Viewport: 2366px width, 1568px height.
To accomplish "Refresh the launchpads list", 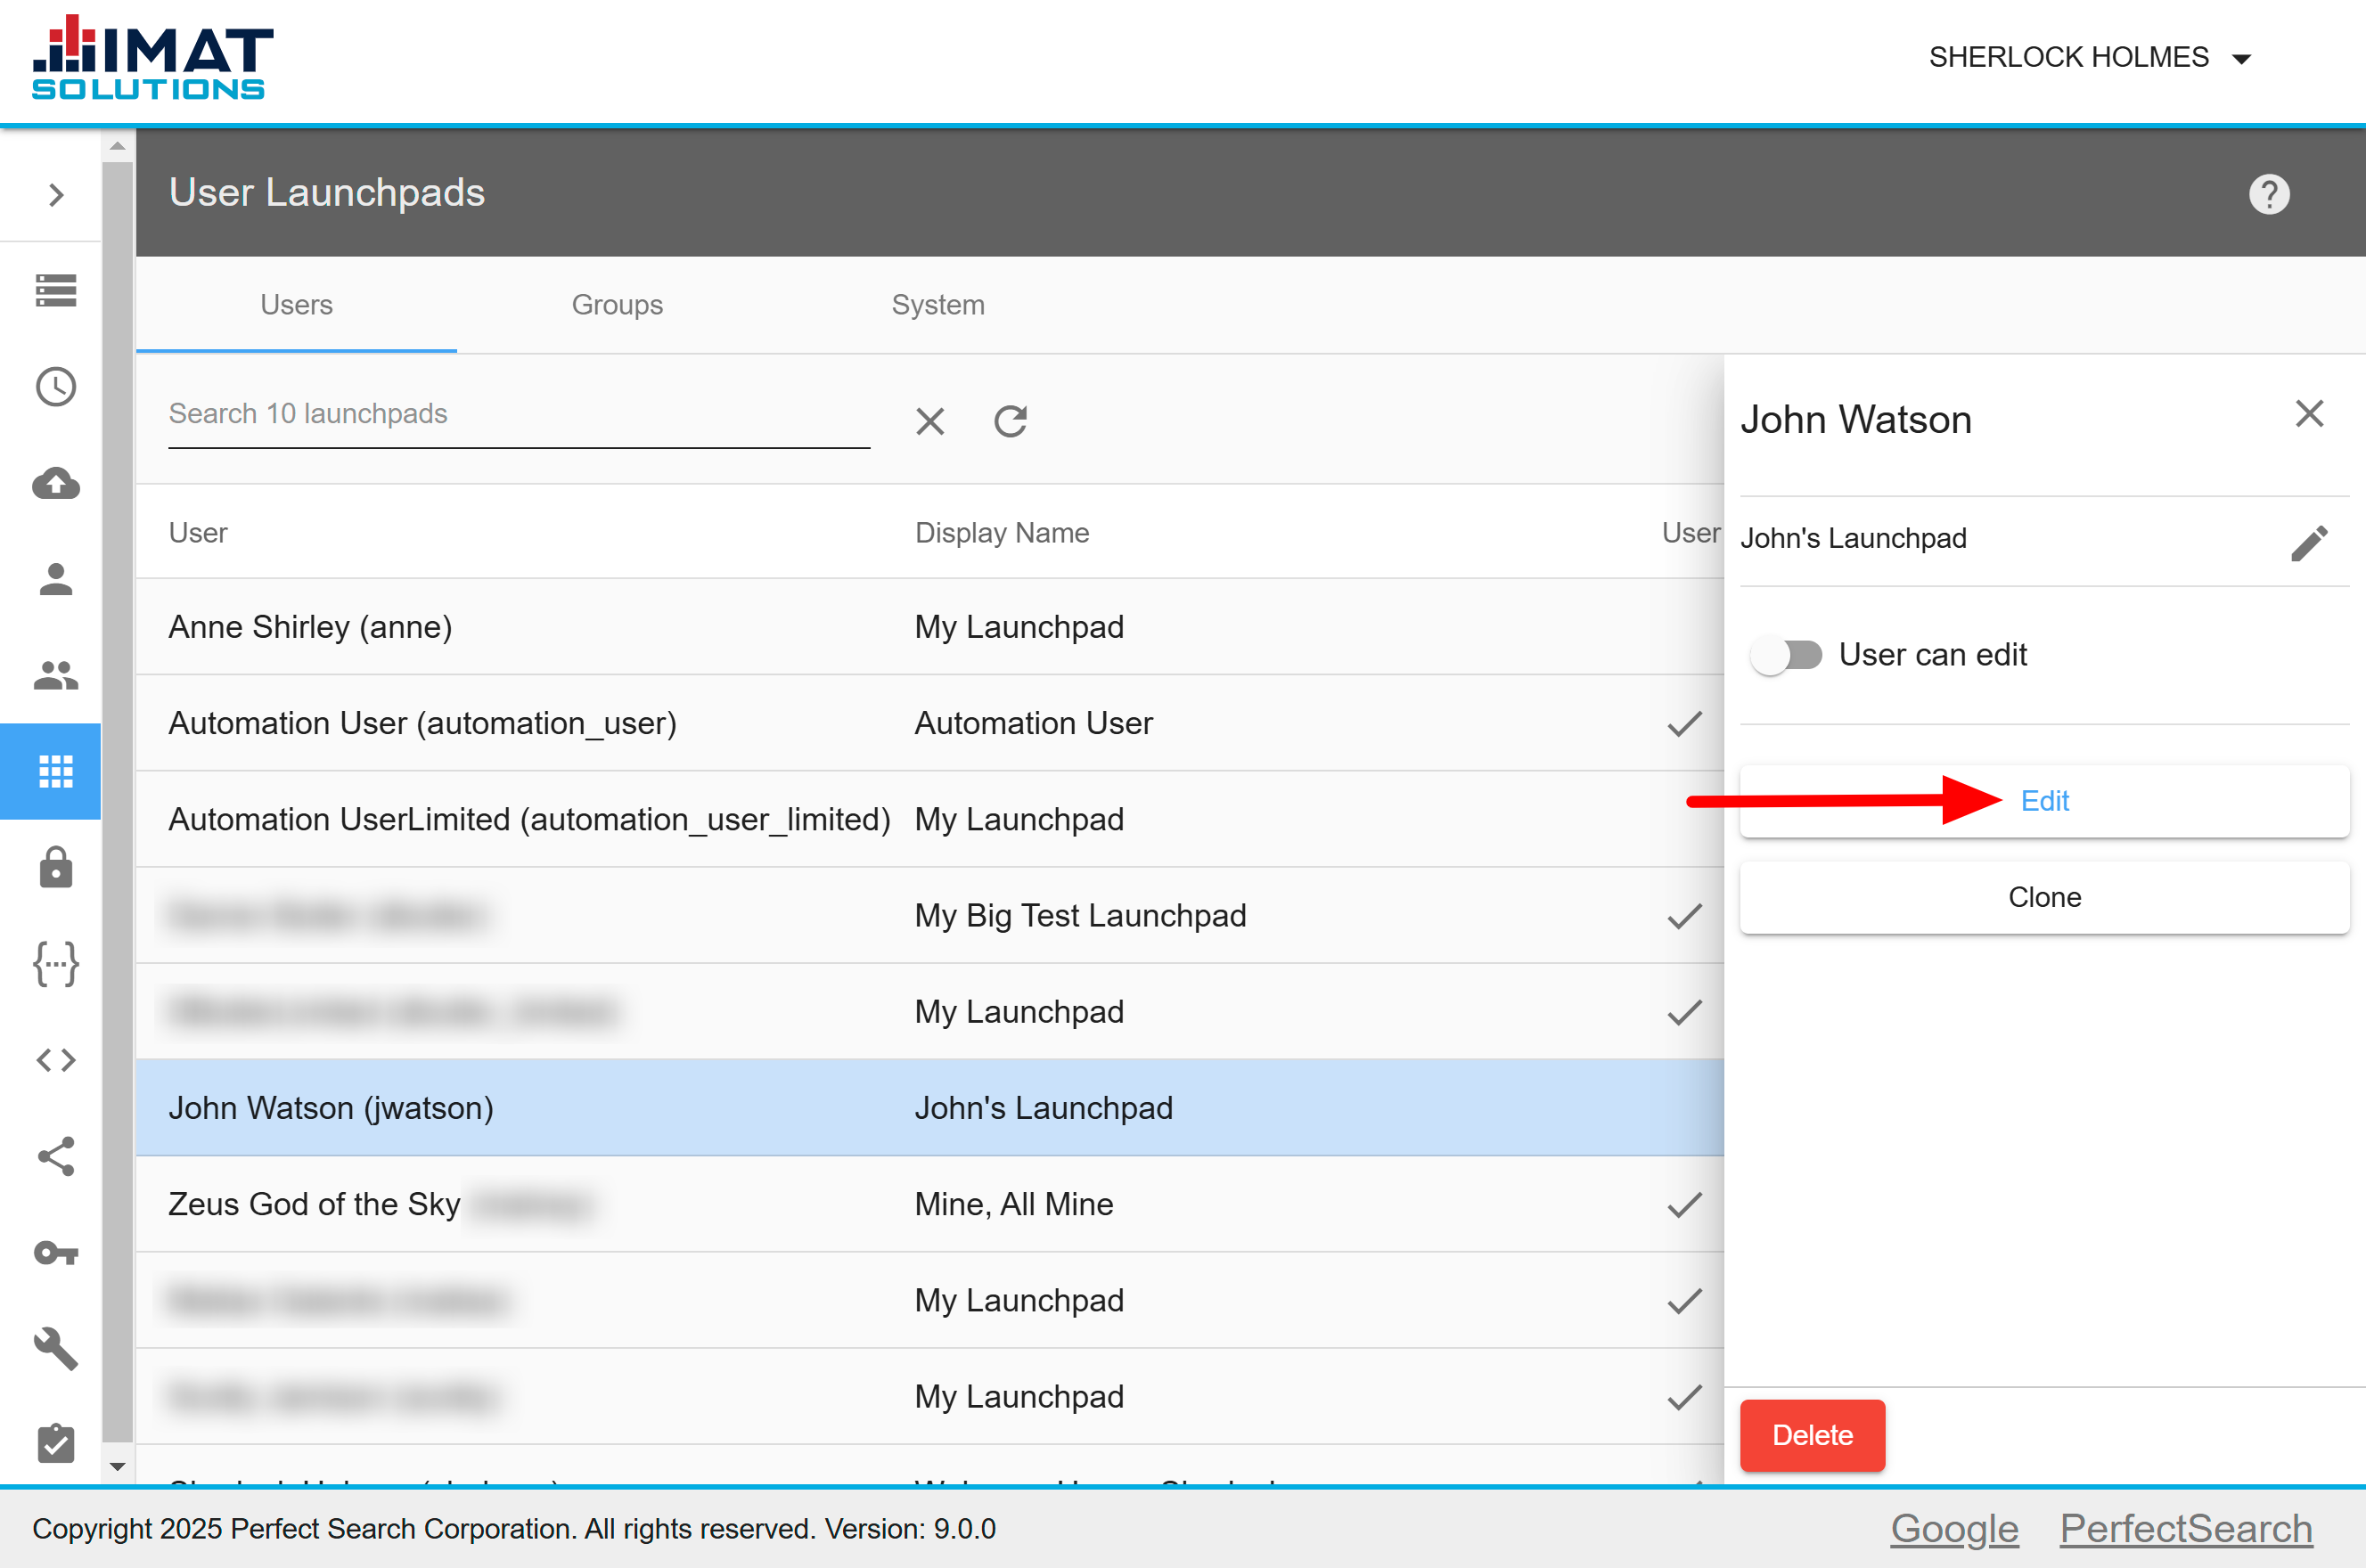I will click(x=1010, y=421).
